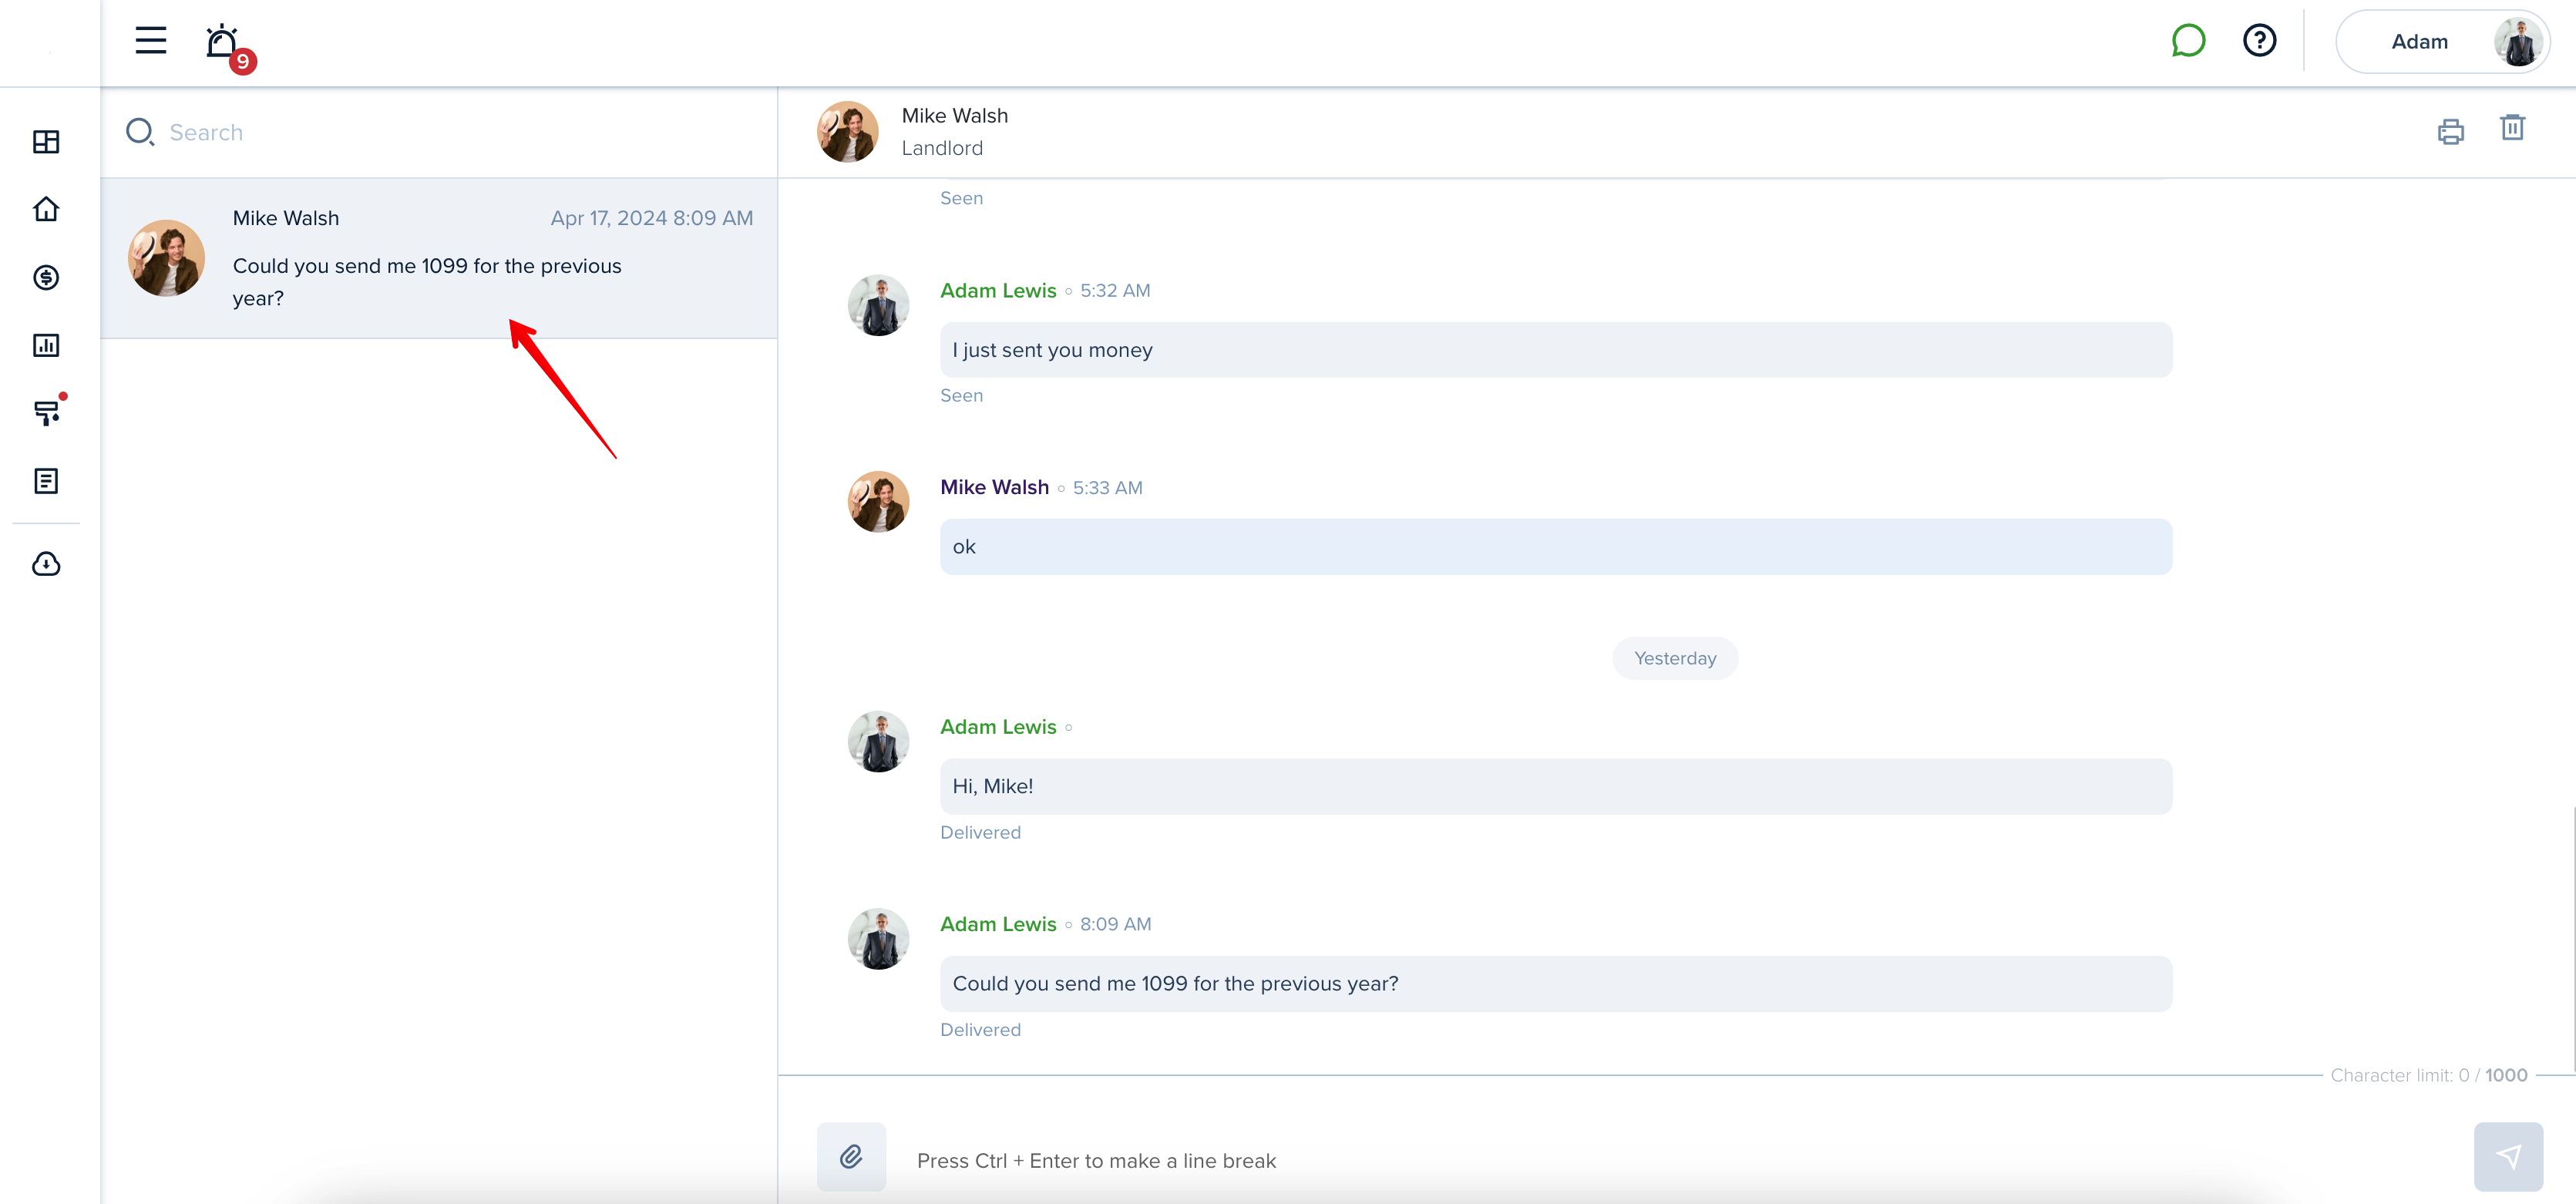Focus the Search conversations field
The image size is (2576, 1204).
tap(440, 132)
